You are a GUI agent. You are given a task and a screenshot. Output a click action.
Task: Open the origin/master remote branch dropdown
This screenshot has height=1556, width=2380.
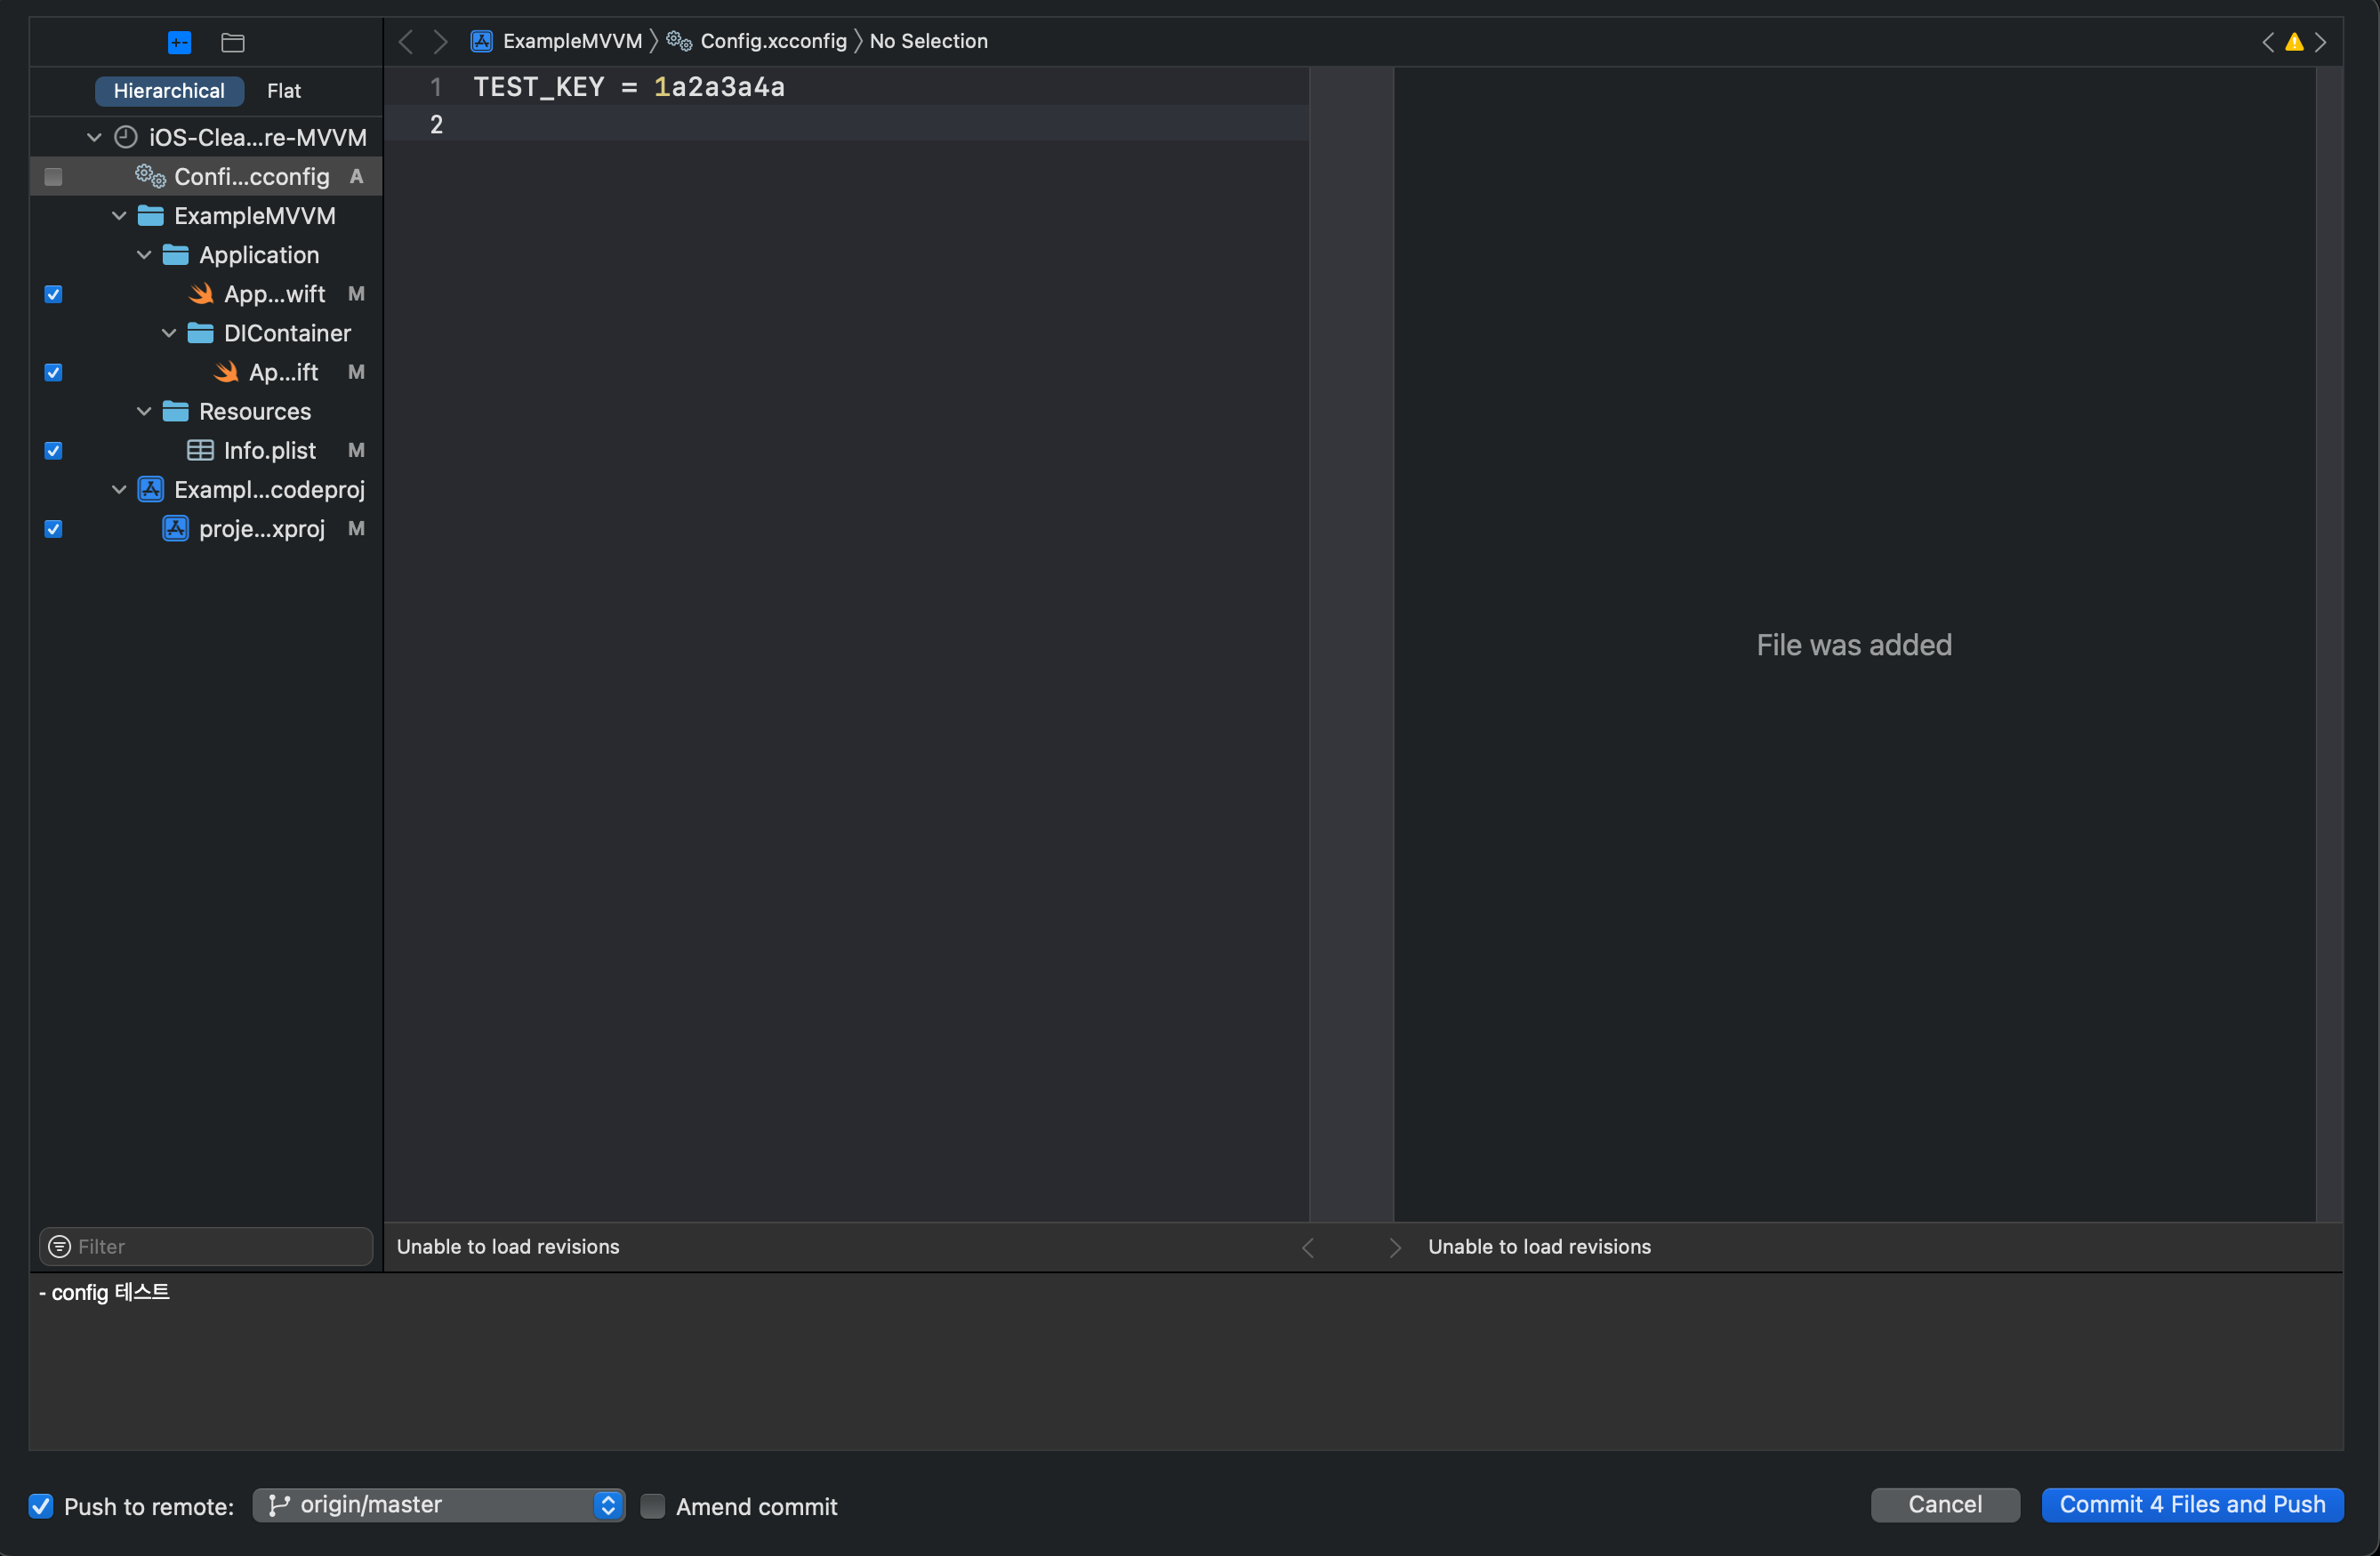[x=438, y=1505]
